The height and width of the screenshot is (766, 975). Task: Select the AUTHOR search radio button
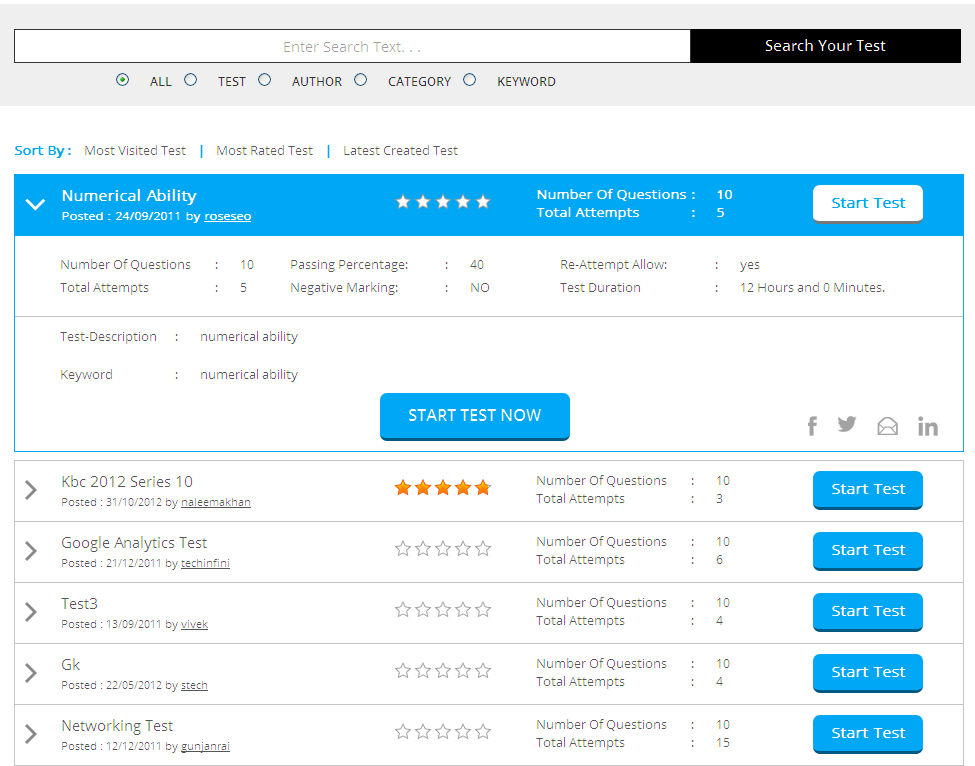click(x=265, y=80)
